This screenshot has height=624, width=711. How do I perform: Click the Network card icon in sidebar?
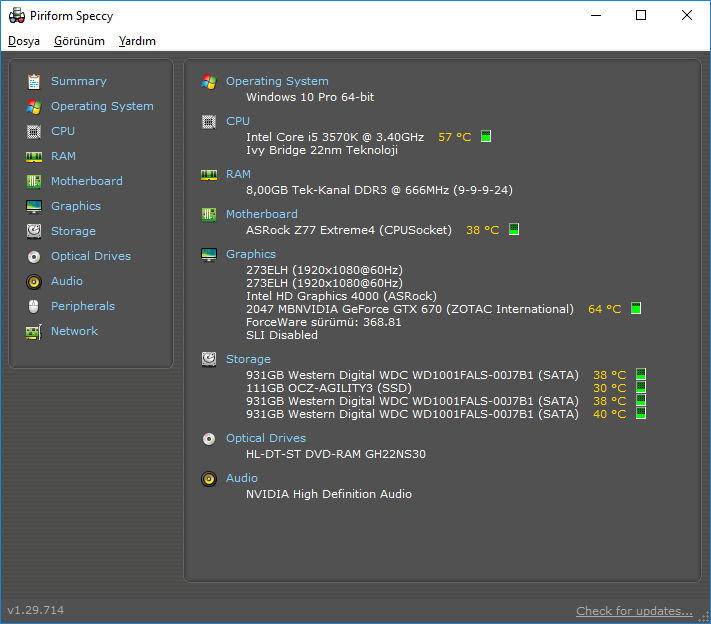coord(34,332)
